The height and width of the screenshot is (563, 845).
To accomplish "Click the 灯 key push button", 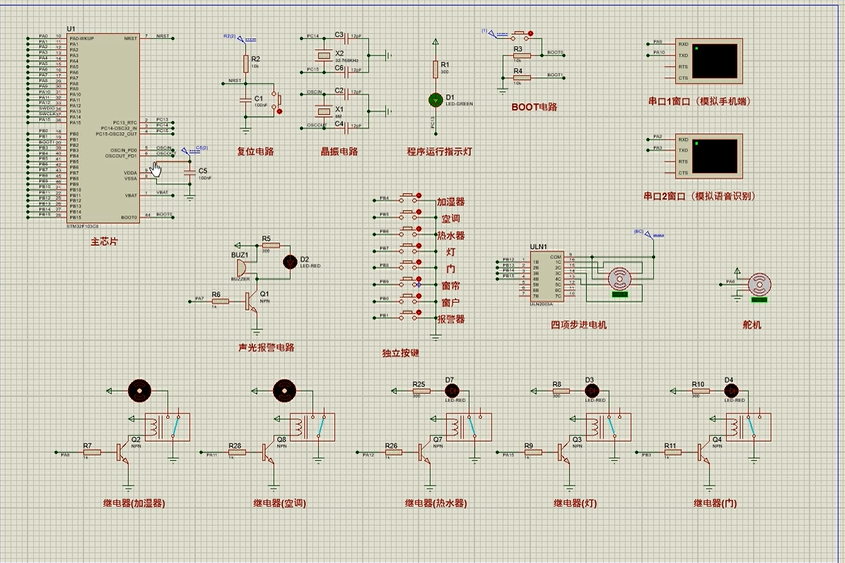I will click(410, 248).
